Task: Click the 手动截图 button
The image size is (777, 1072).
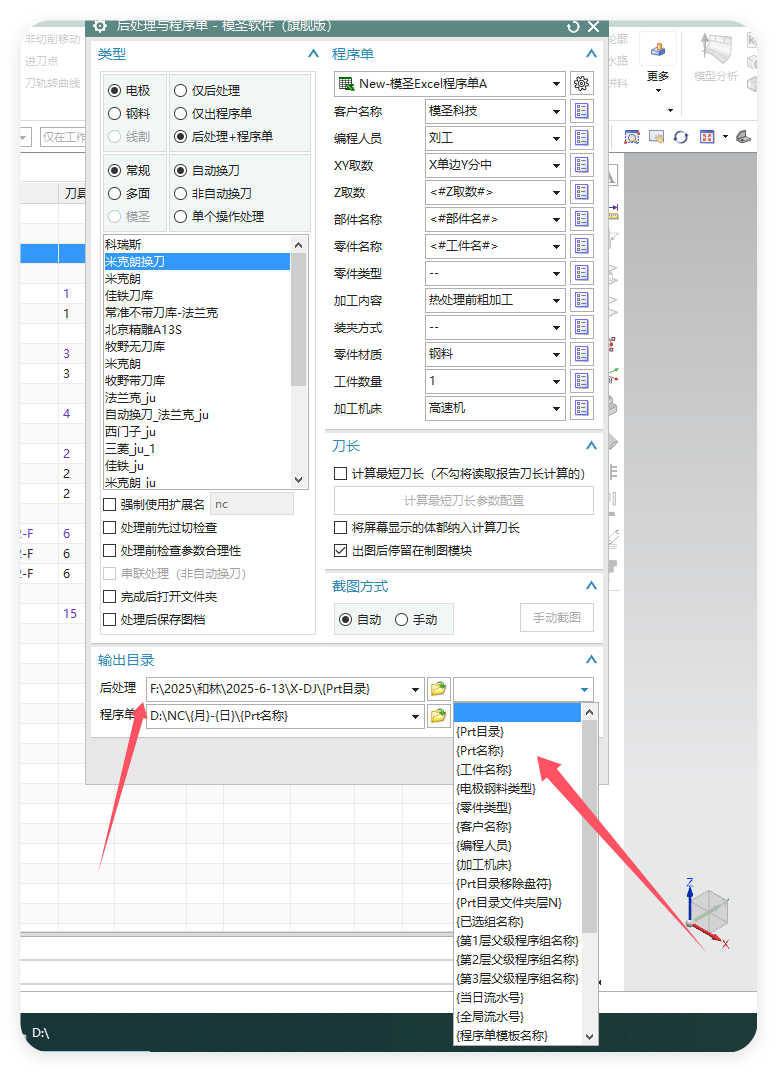Action: (556, 617)
